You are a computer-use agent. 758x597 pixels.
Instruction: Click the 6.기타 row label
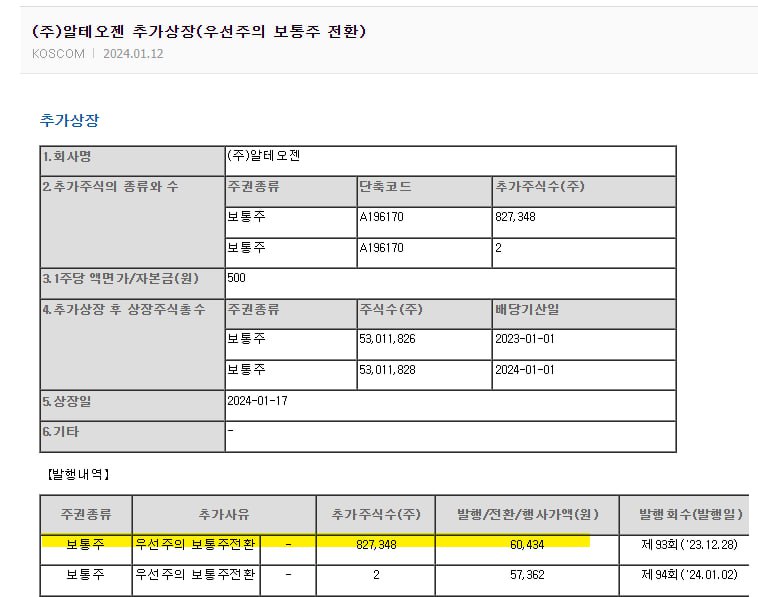coord(60,432)
